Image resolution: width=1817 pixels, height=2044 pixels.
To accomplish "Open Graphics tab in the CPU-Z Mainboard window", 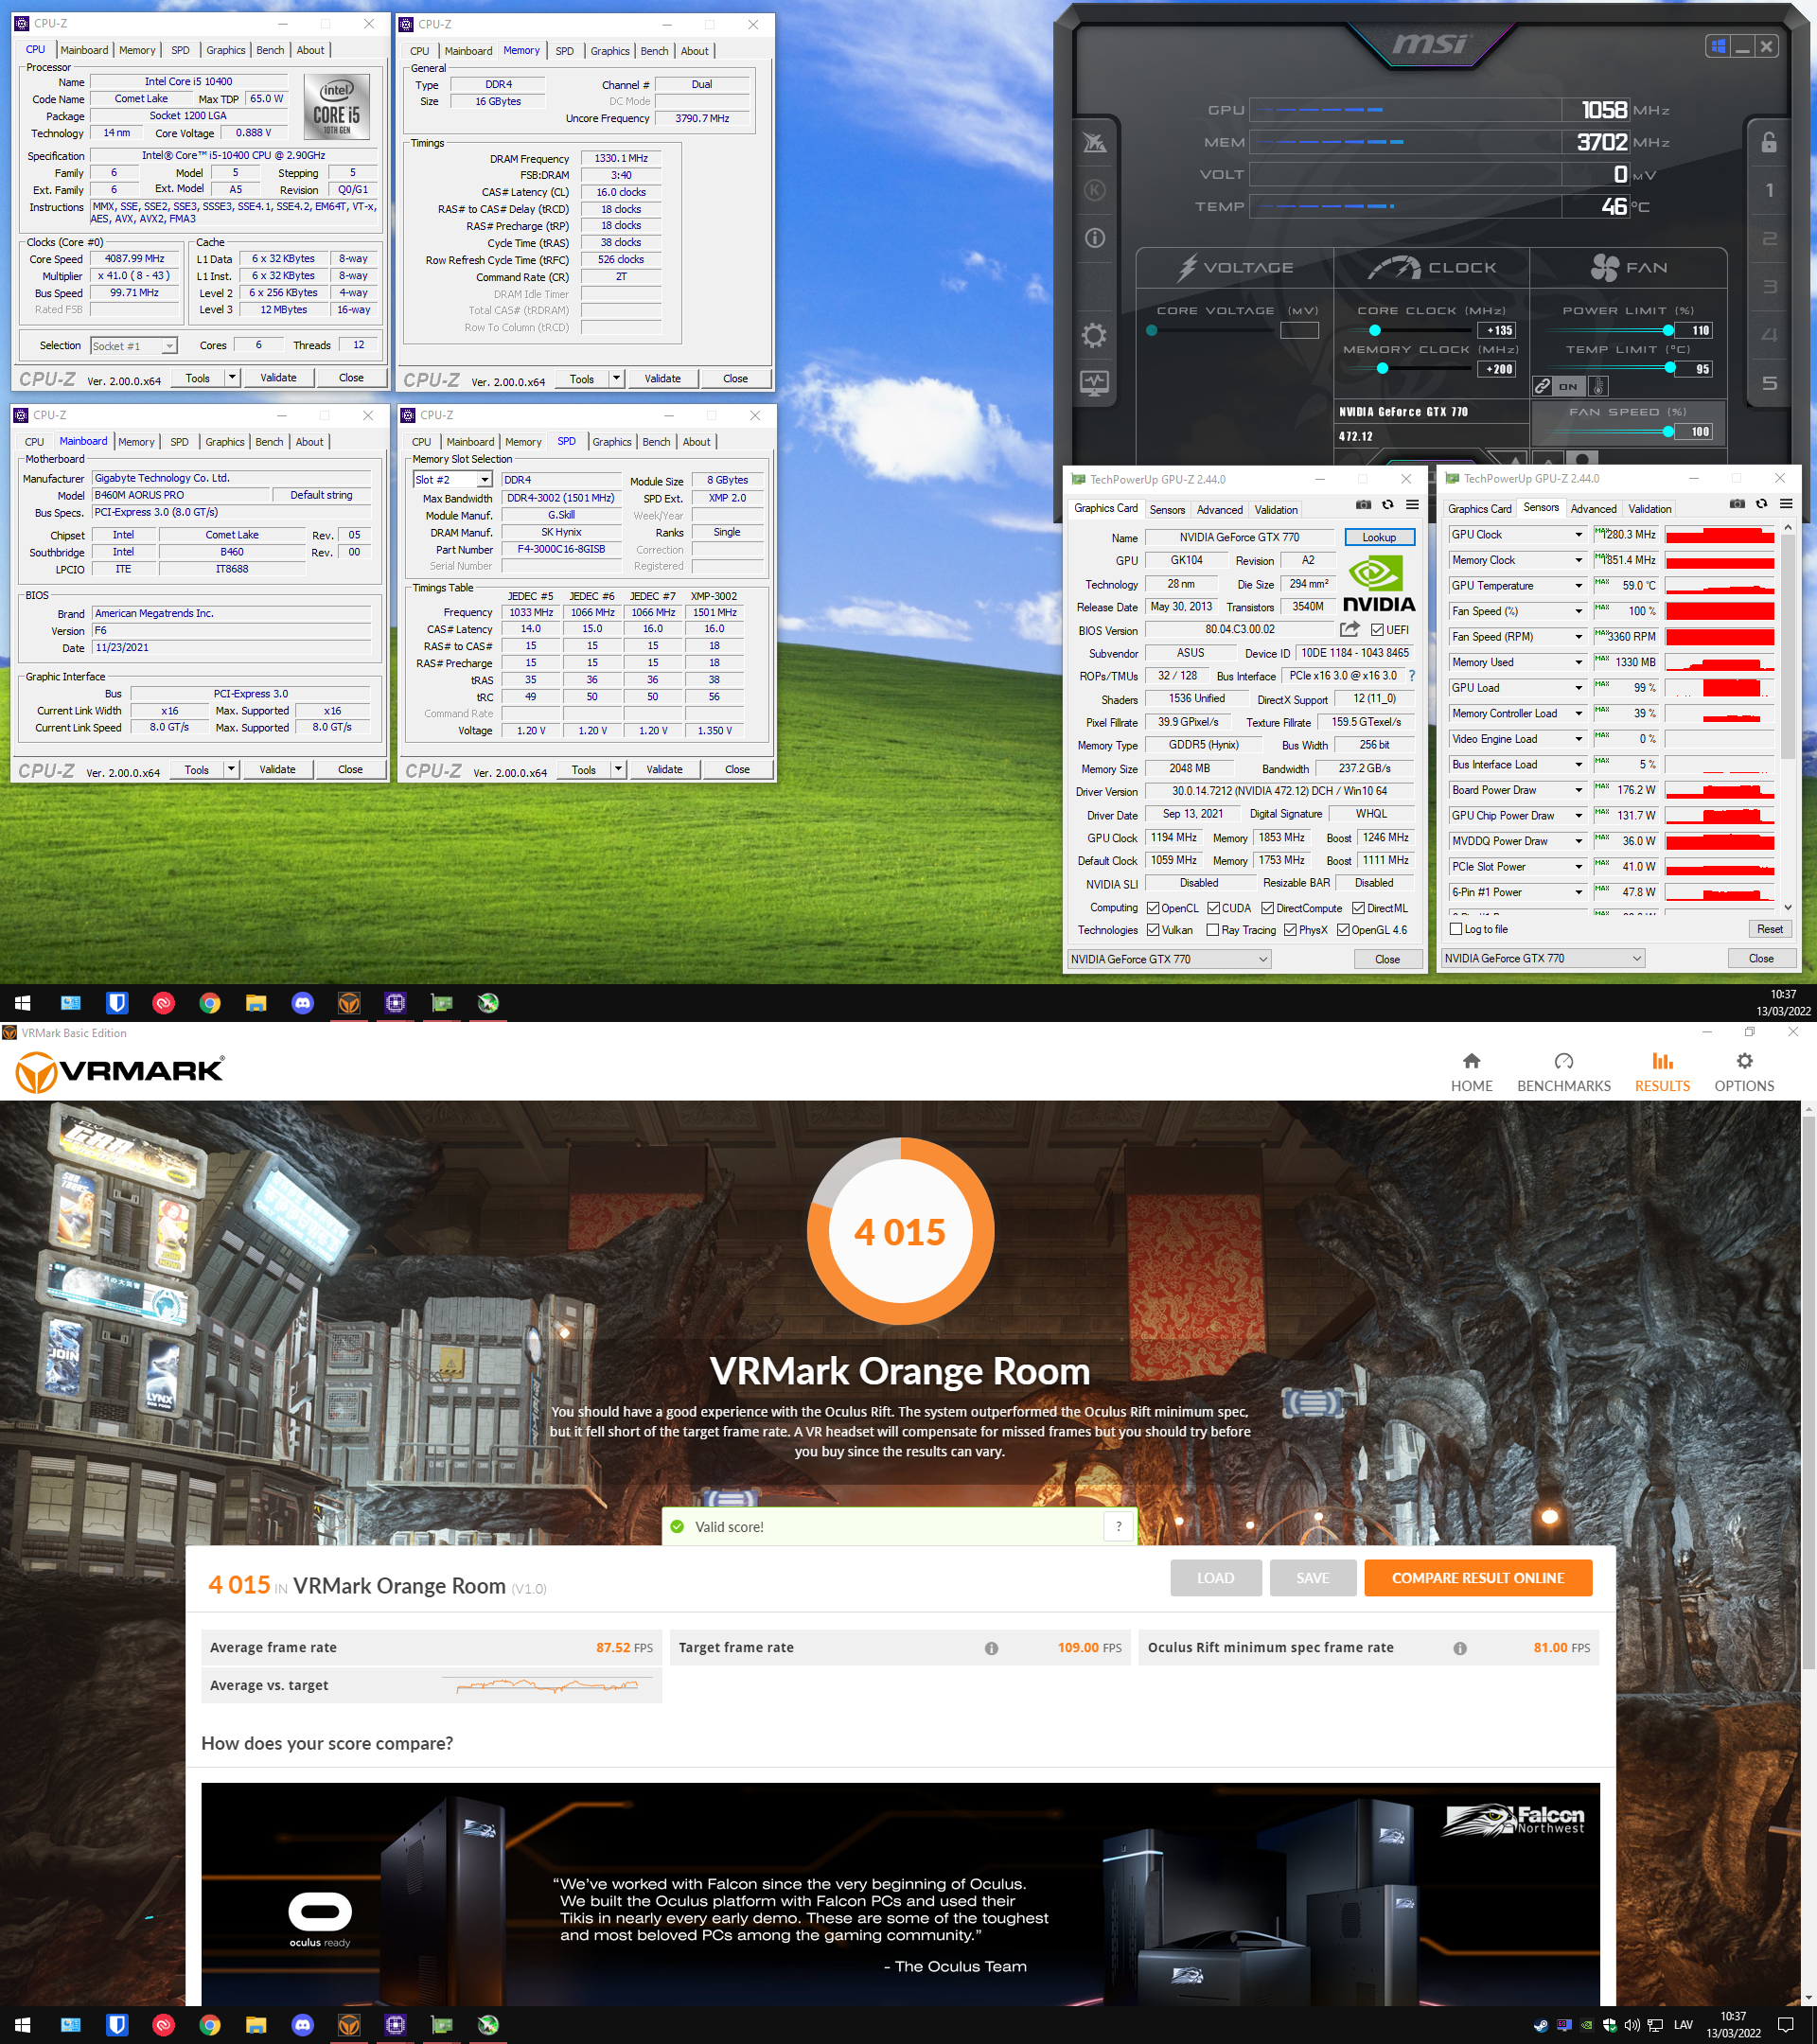I will (x=224, y=442).
